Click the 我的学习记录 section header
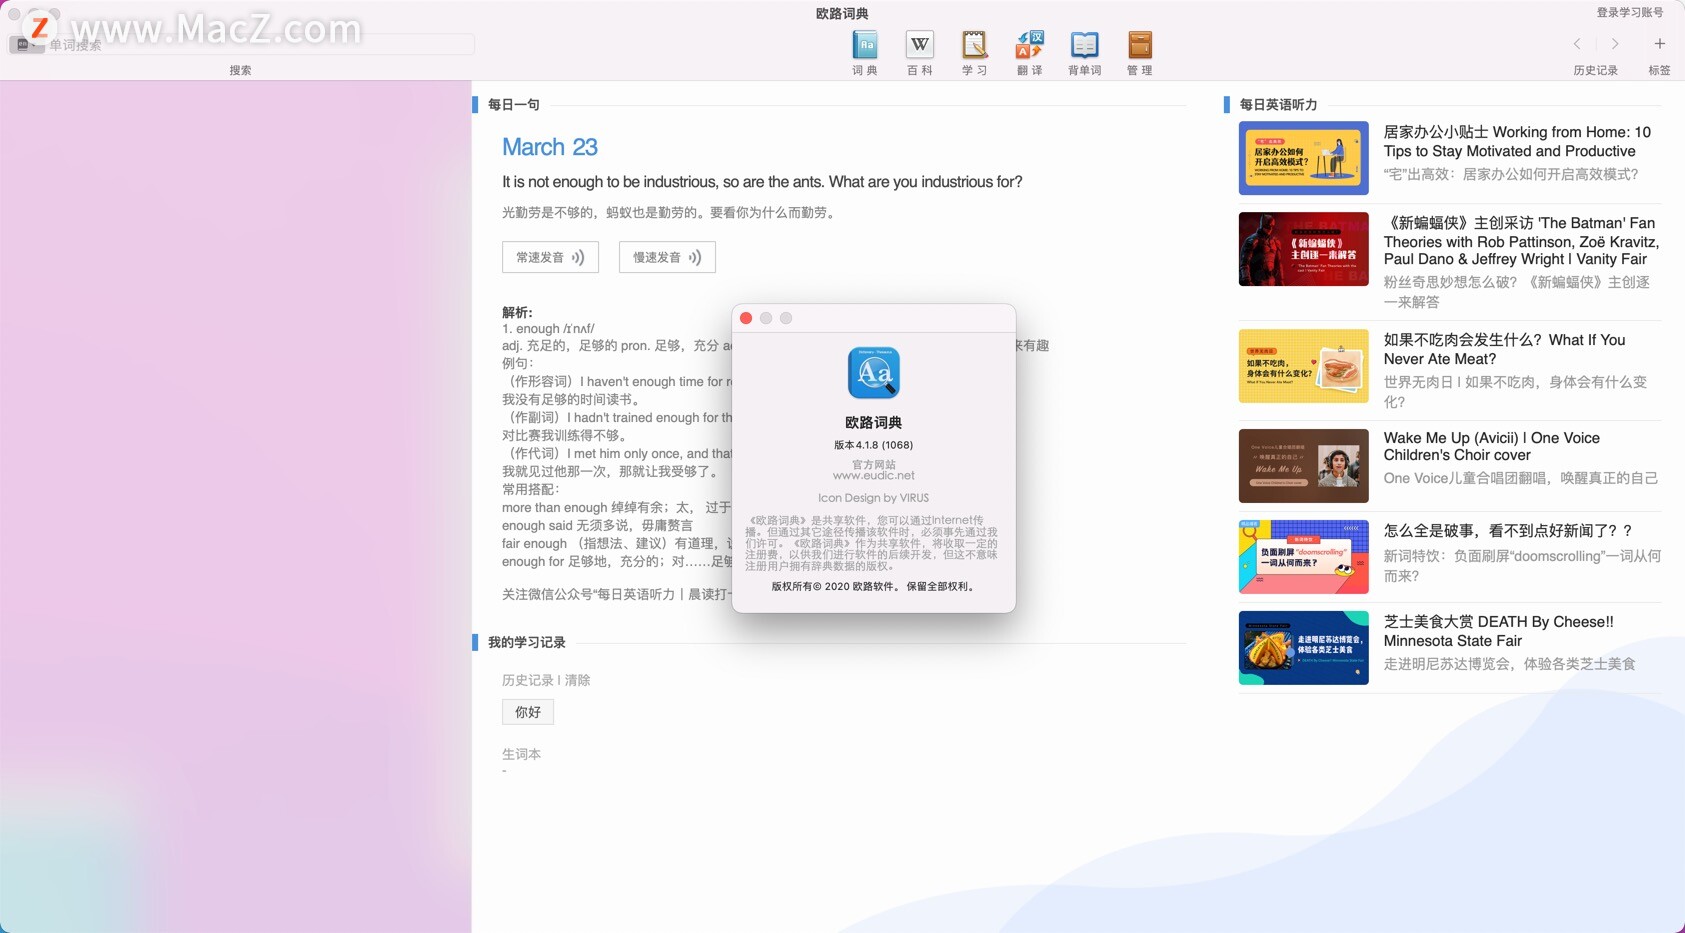The width and height of the screenshot is (1685, 933). coord(527,642)
